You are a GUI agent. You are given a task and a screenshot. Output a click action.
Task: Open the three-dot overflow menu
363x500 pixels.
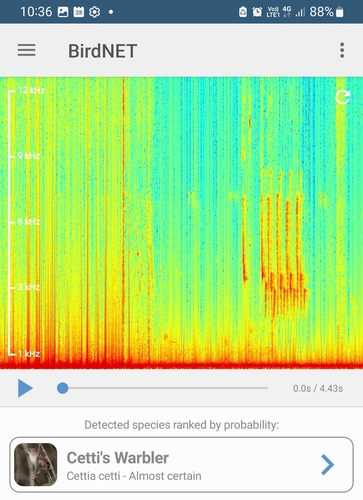point(342,50)
